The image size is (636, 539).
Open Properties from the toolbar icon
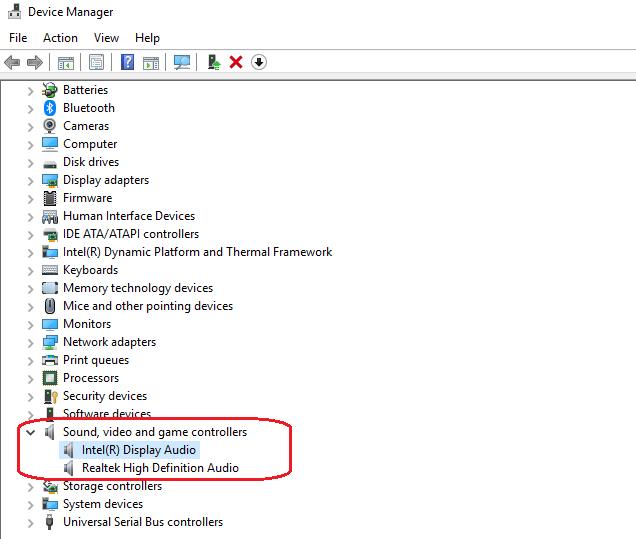[96, 63]
